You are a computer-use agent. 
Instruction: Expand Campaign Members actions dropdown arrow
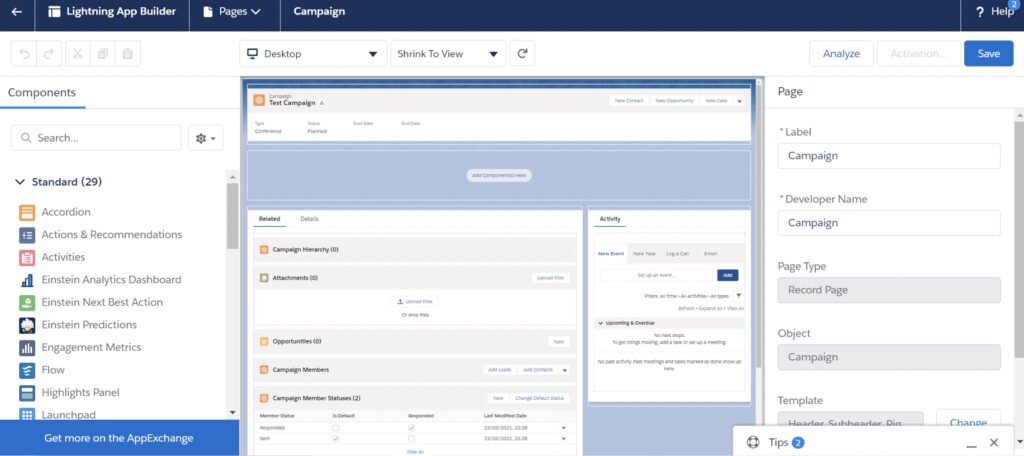pos(564,370)
